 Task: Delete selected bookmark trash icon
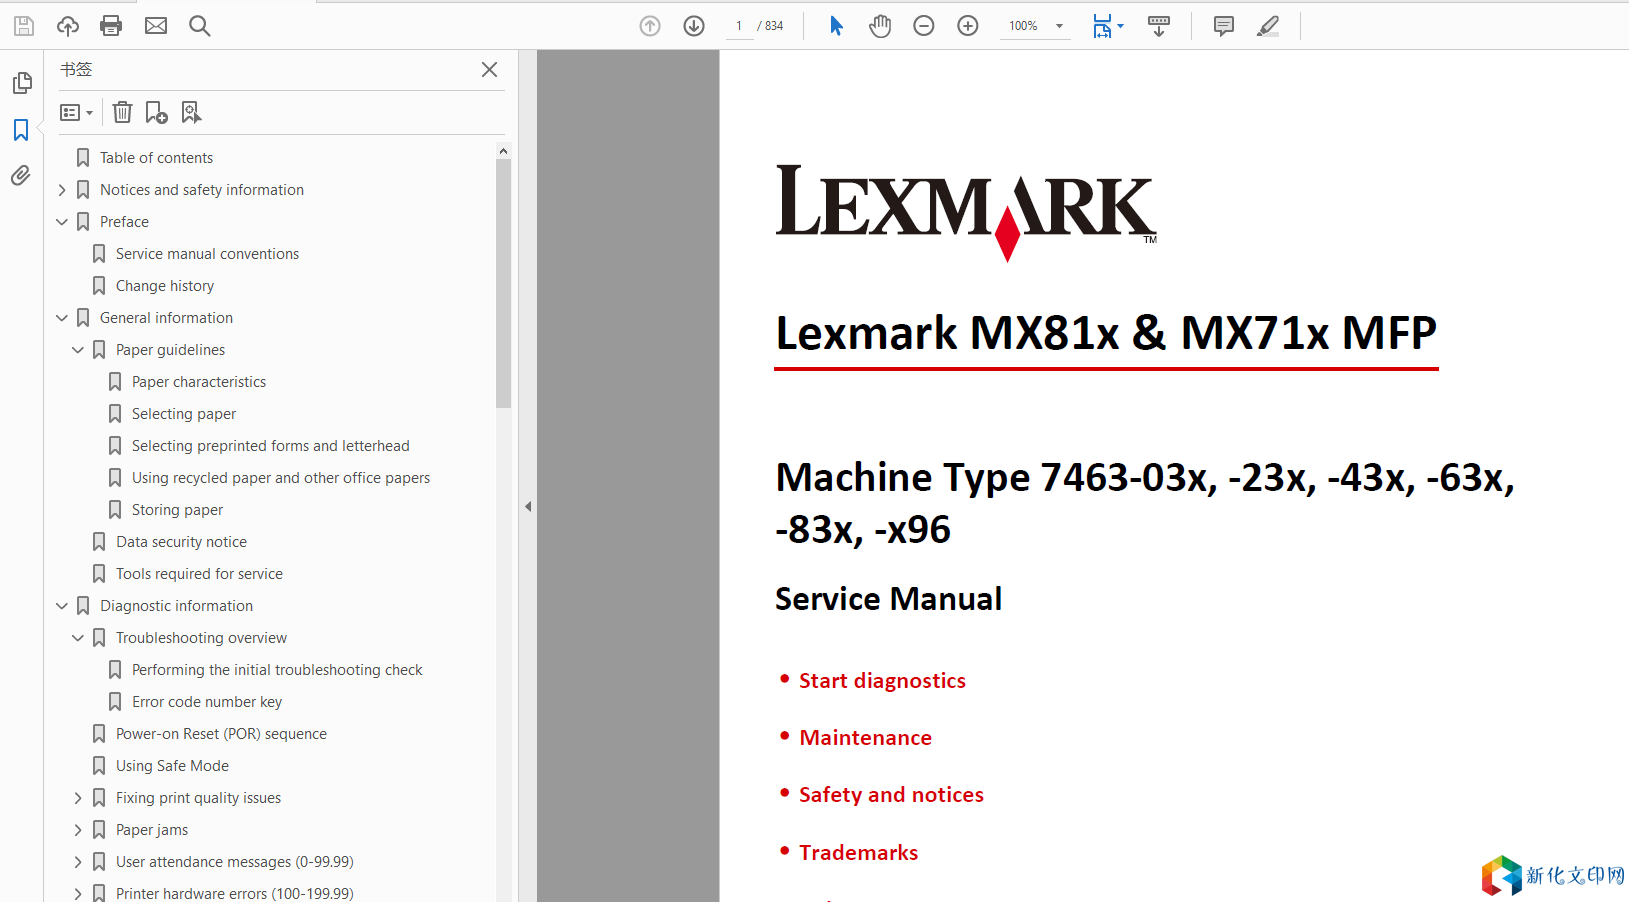[x=122, y=112]
